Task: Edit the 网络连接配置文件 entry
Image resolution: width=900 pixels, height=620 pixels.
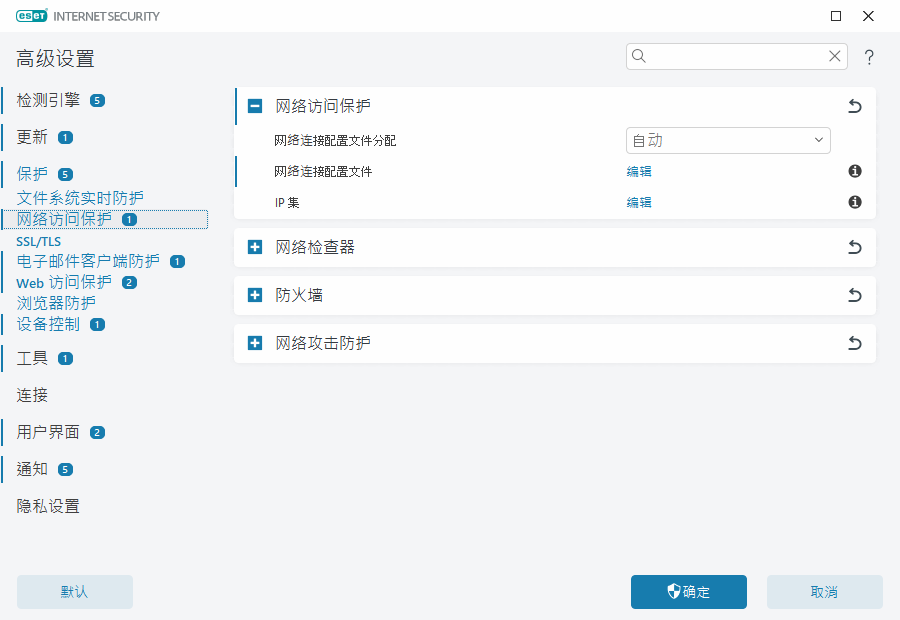Action: coord(639,171)
